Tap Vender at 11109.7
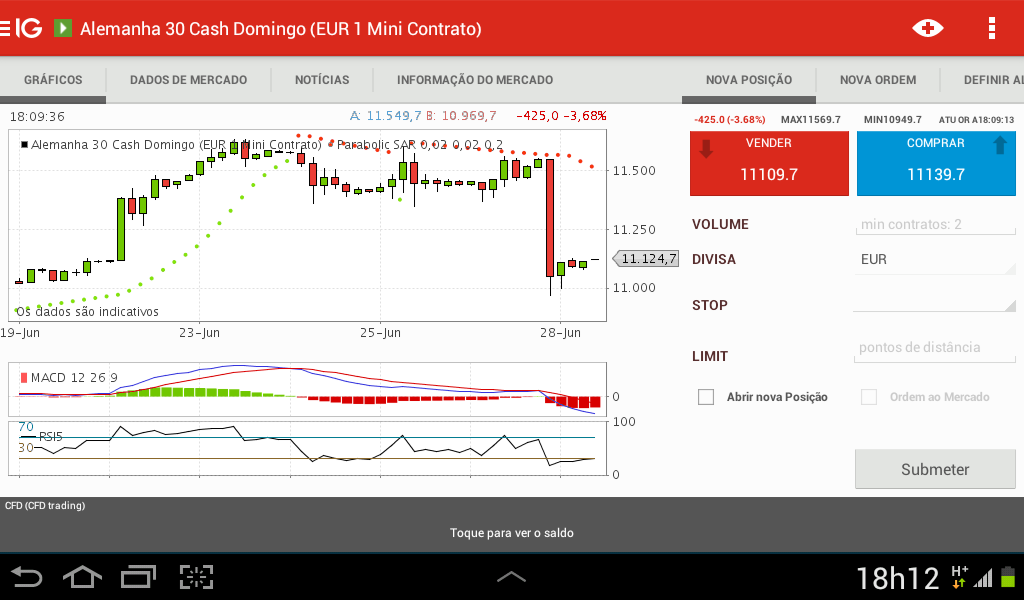Screen dimensions: 1024x600 (769, 163)
